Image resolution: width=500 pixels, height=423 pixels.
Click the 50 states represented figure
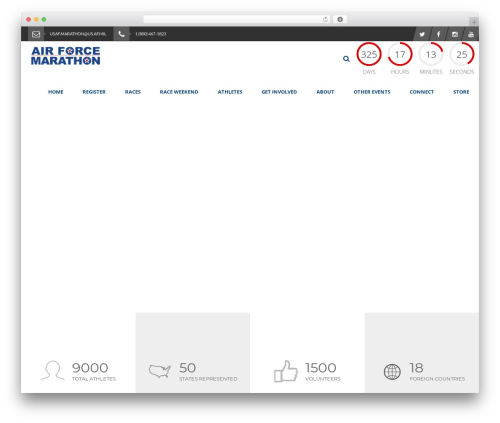(x=187, y=368)
